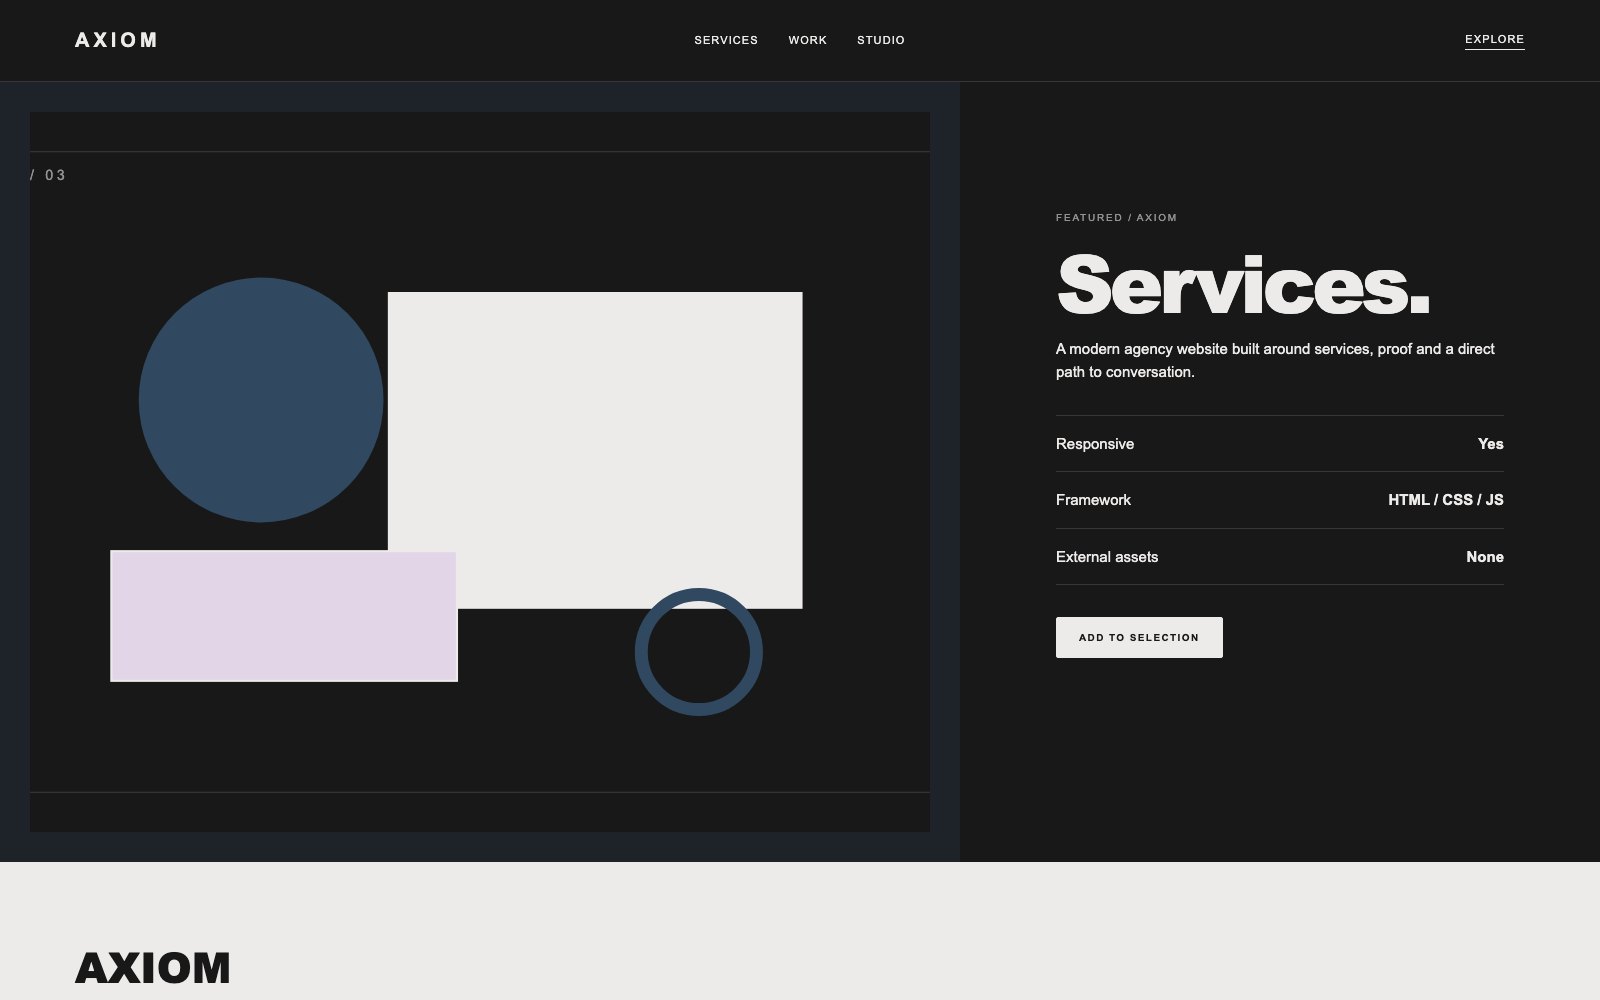Open the Services nav link
Screen dimensions: 1600x1000
coord(726,40)
